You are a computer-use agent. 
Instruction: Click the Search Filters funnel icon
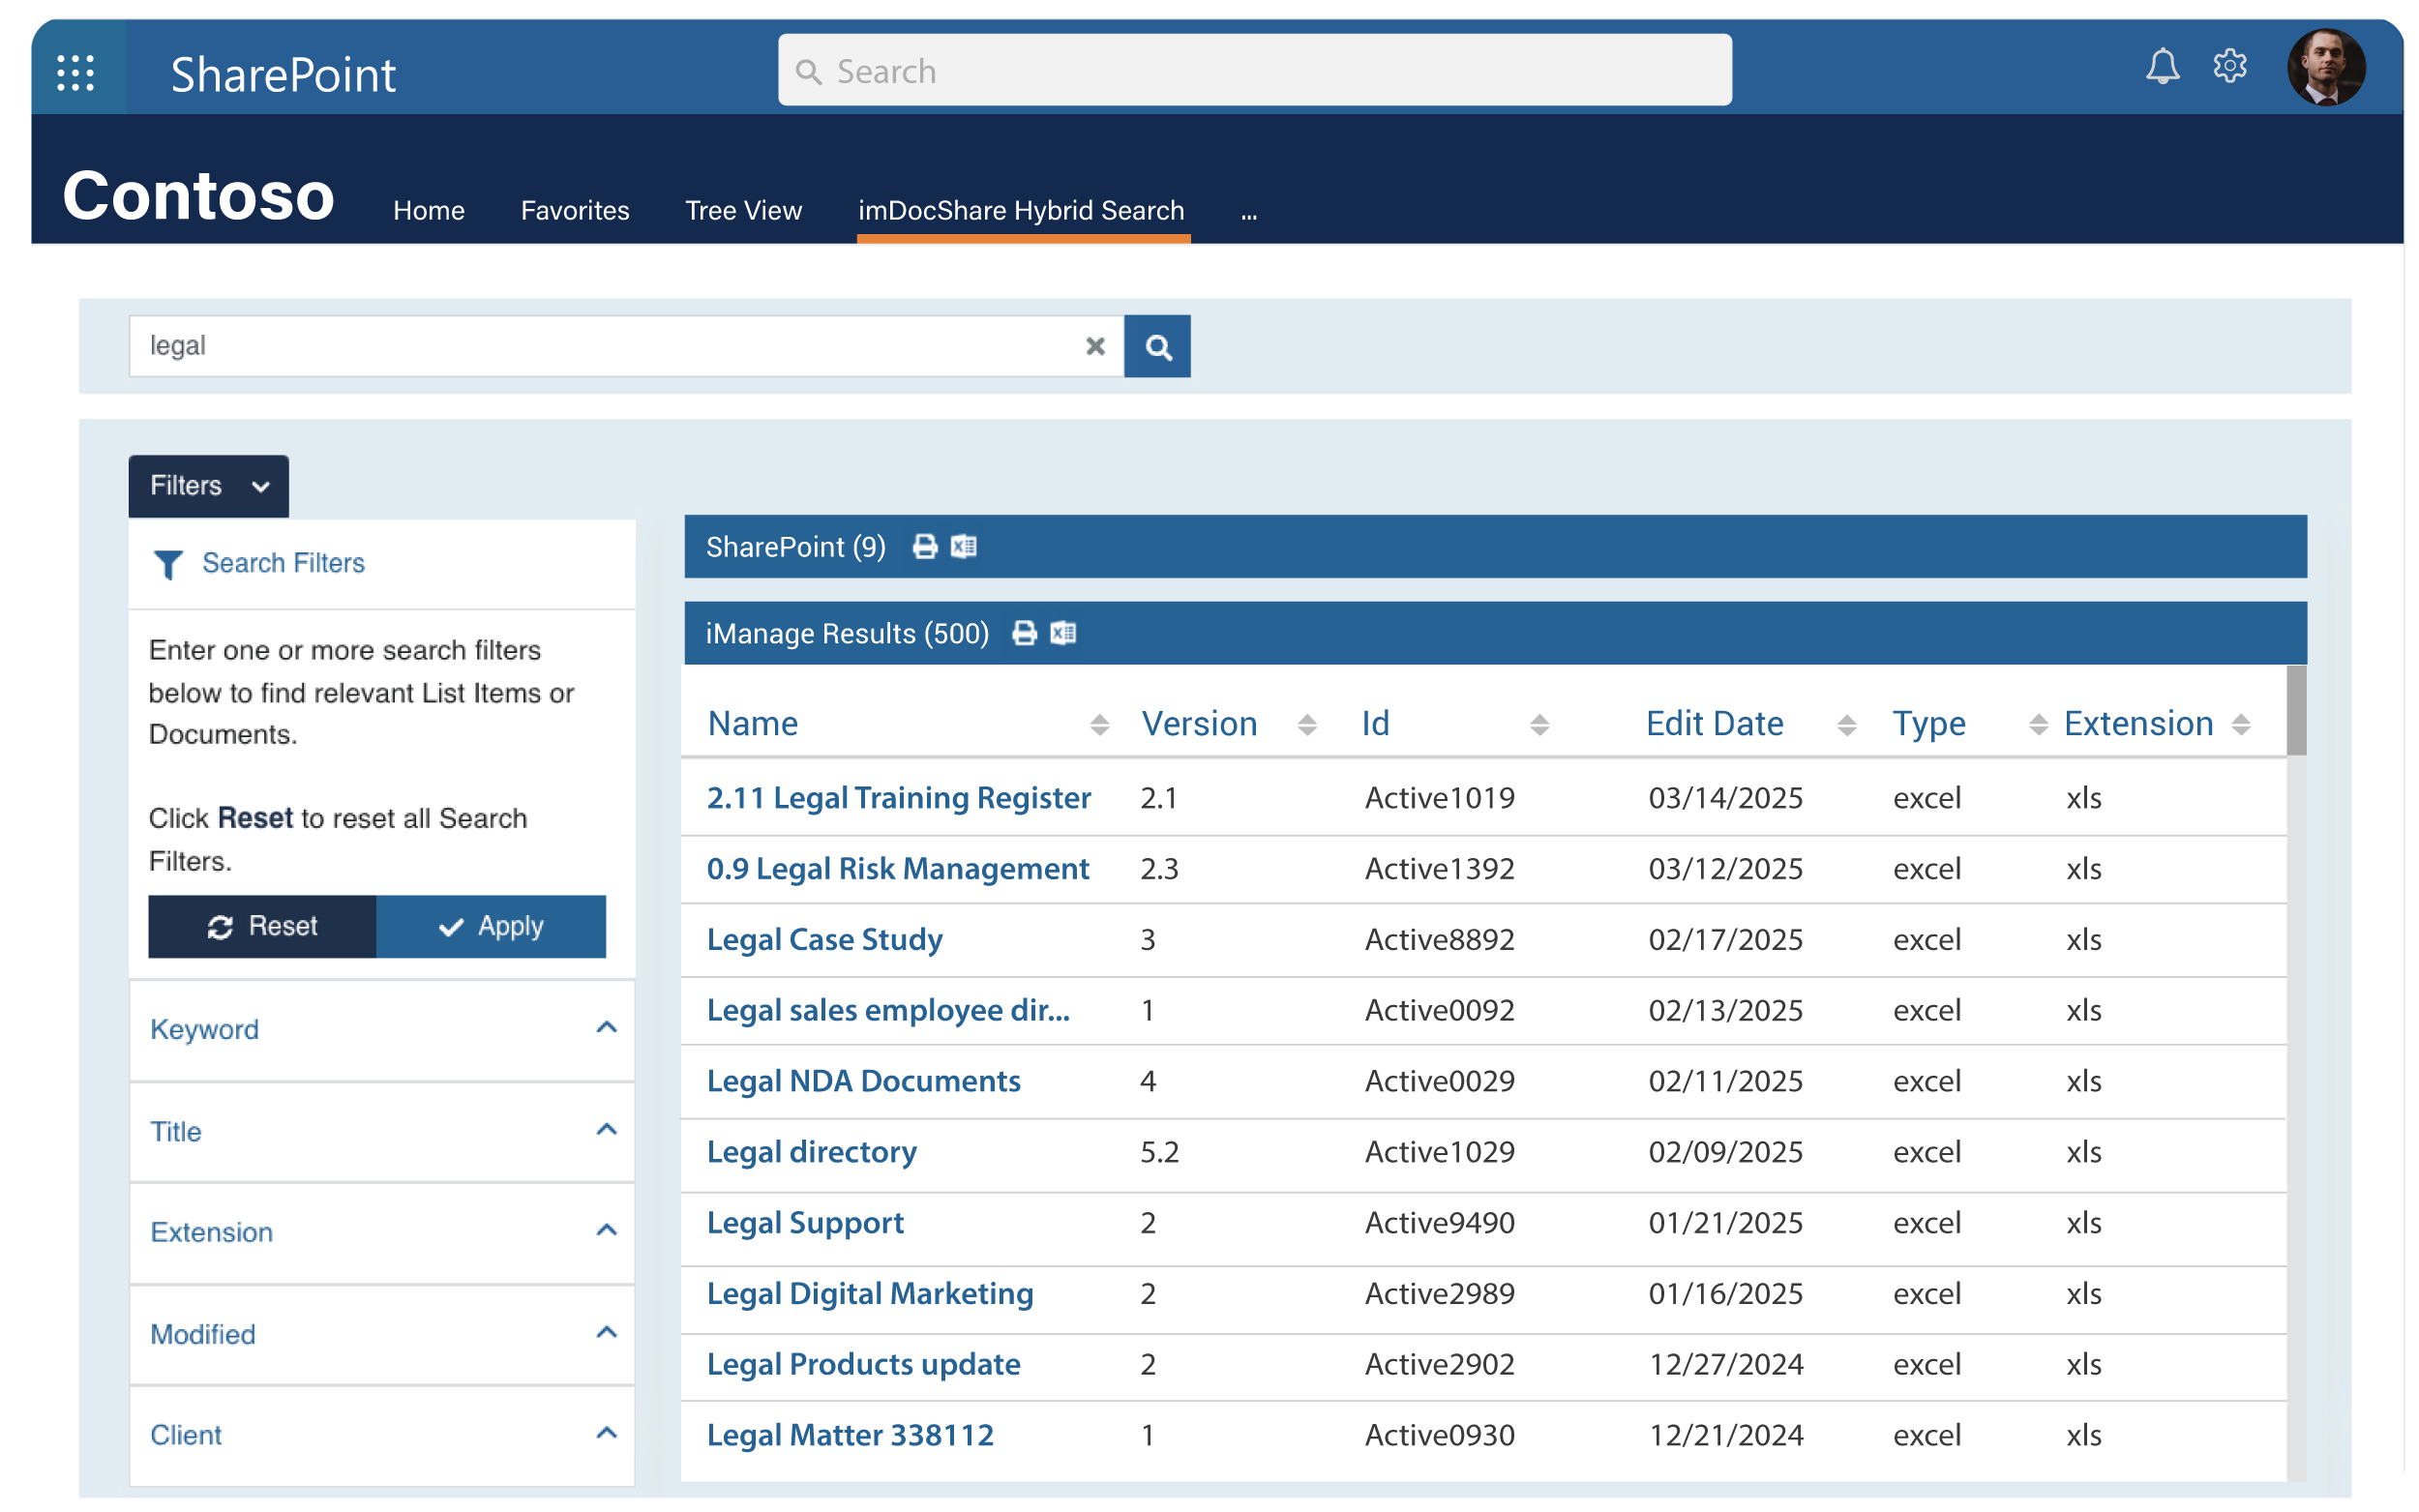tap(168, 564)
